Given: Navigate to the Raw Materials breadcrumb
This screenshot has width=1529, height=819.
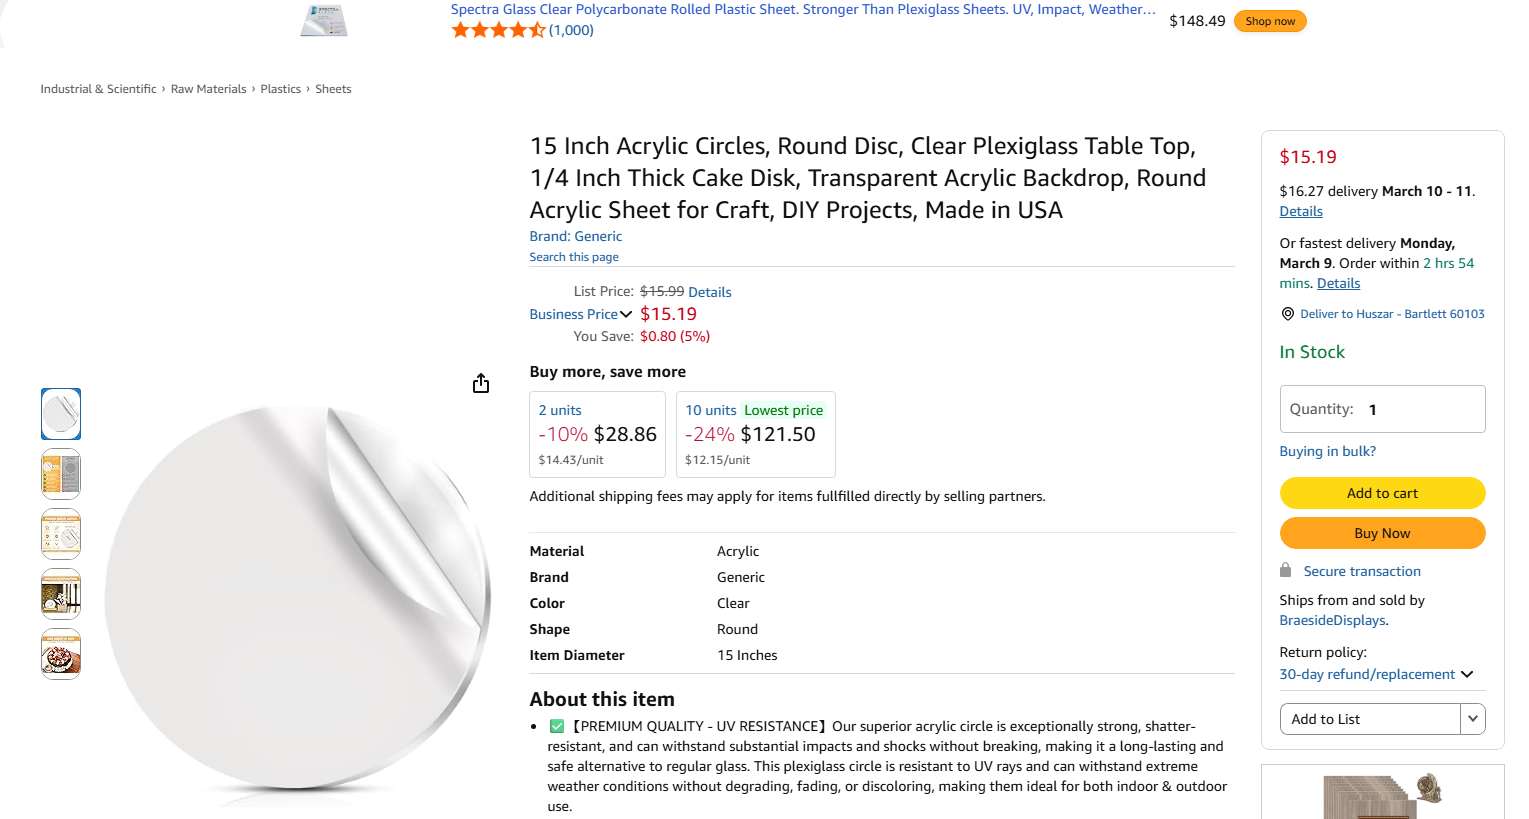Looking at the screenshot, I should (x=208, y=89).
